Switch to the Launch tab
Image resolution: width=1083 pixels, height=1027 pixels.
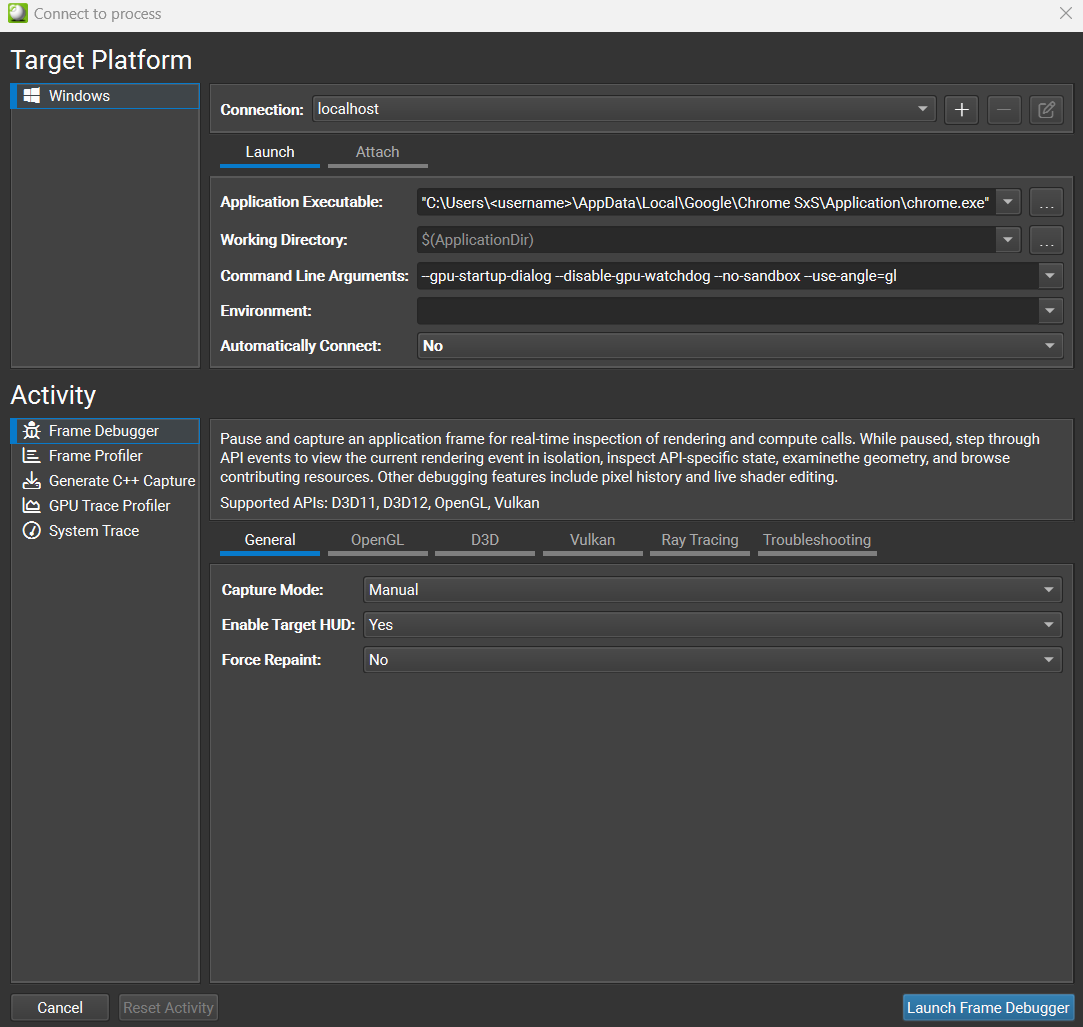[x=269, y=153]
